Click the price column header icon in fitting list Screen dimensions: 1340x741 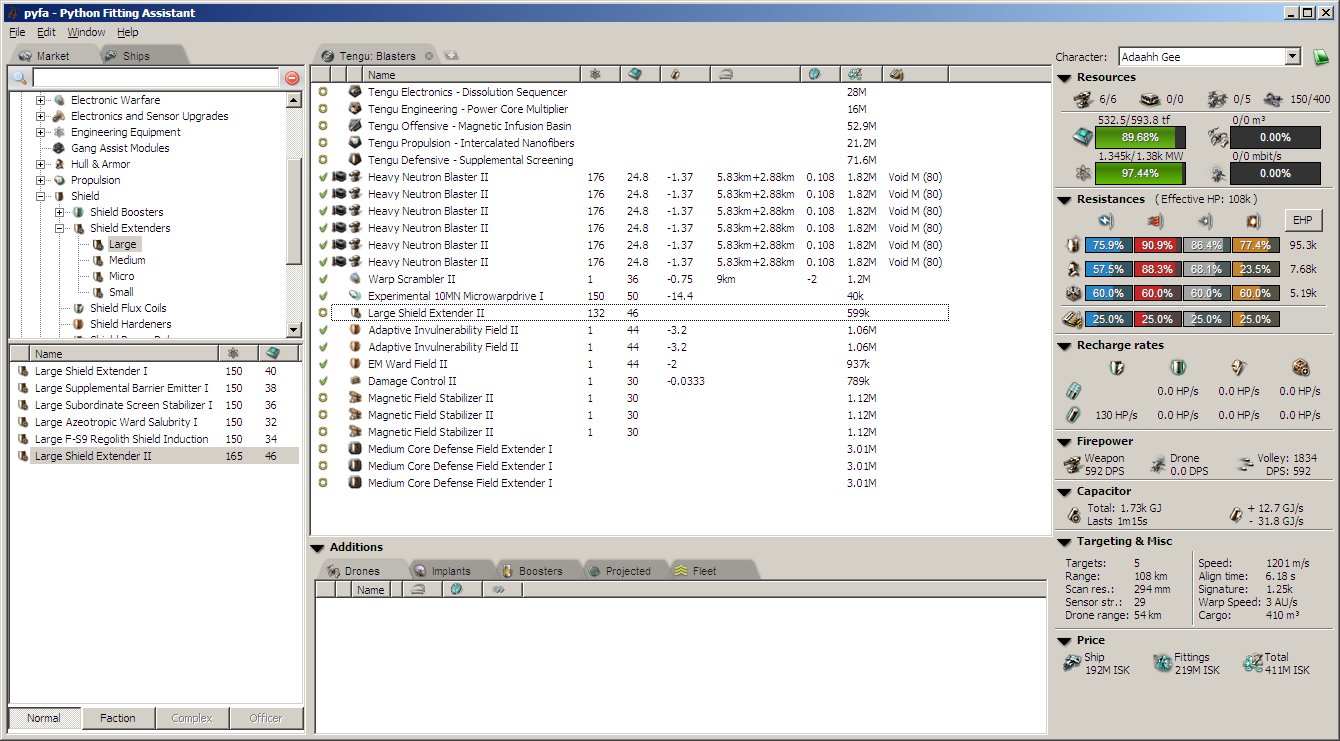tap(855, 74)
